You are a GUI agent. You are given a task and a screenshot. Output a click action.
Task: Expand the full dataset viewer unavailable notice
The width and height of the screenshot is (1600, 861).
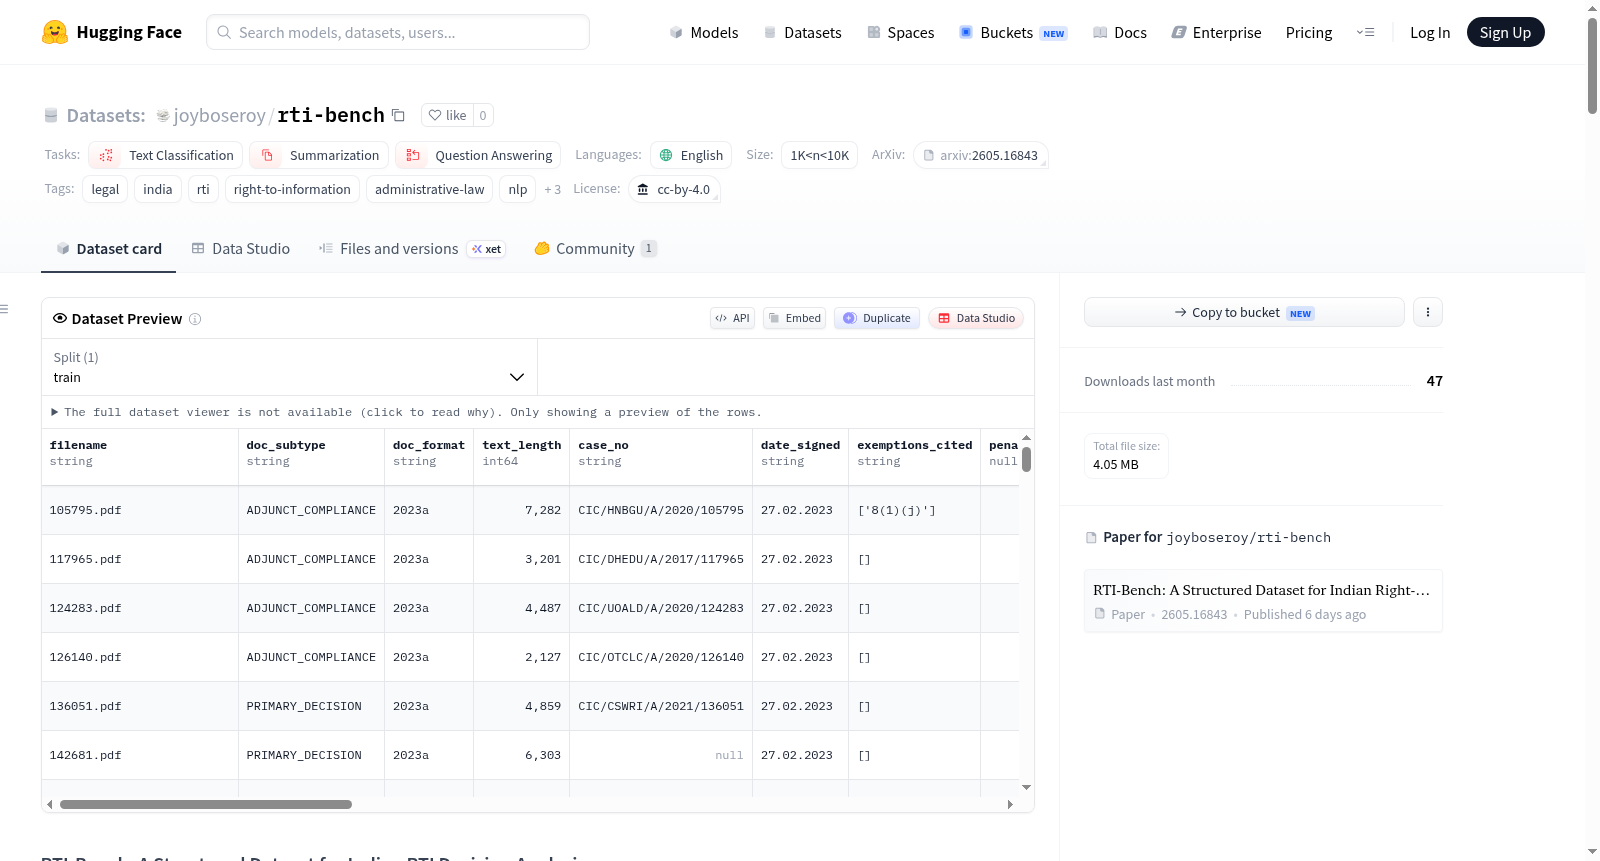(406, 412)
